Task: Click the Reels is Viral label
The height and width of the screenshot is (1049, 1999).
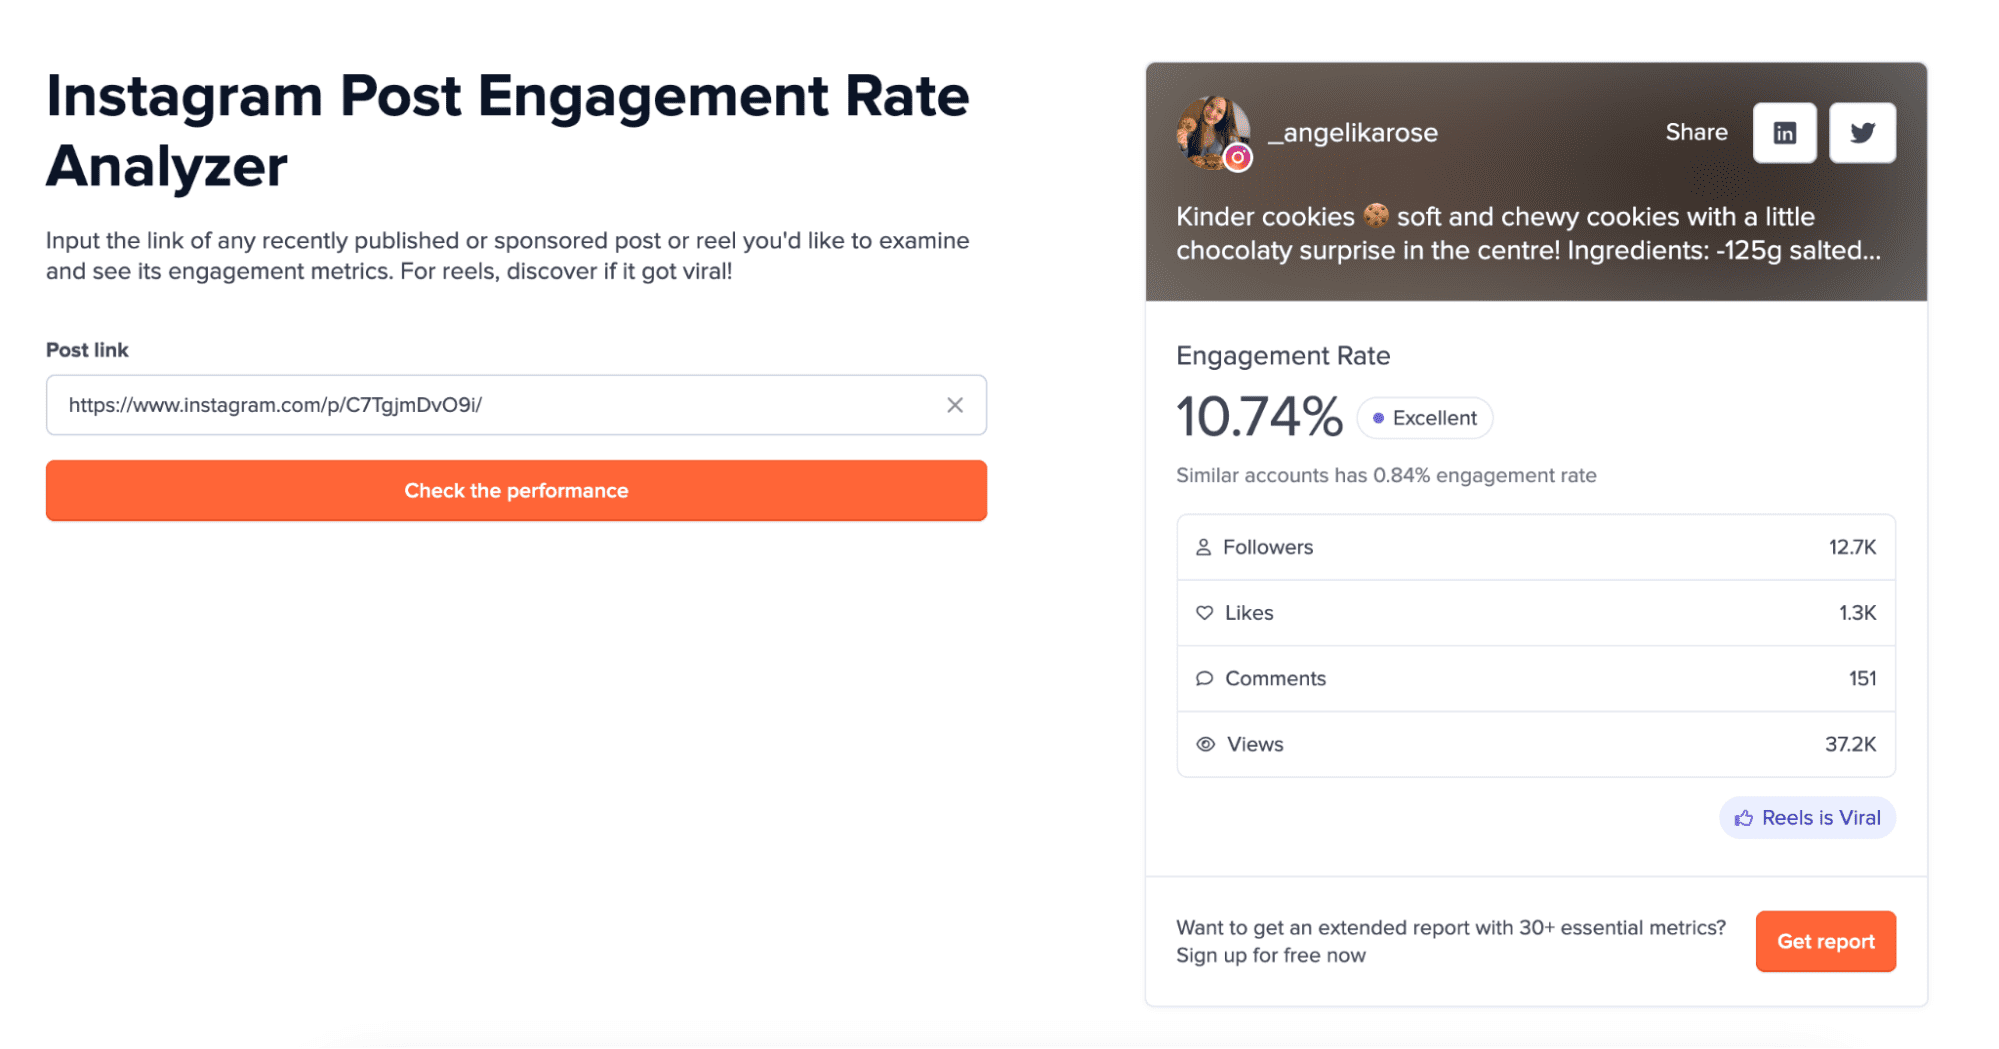Action: point(1820,818)
